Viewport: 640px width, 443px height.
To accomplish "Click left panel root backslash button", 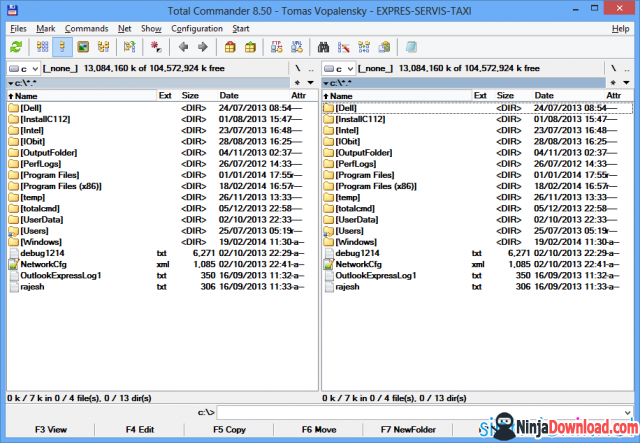I will tap(298, 69).
